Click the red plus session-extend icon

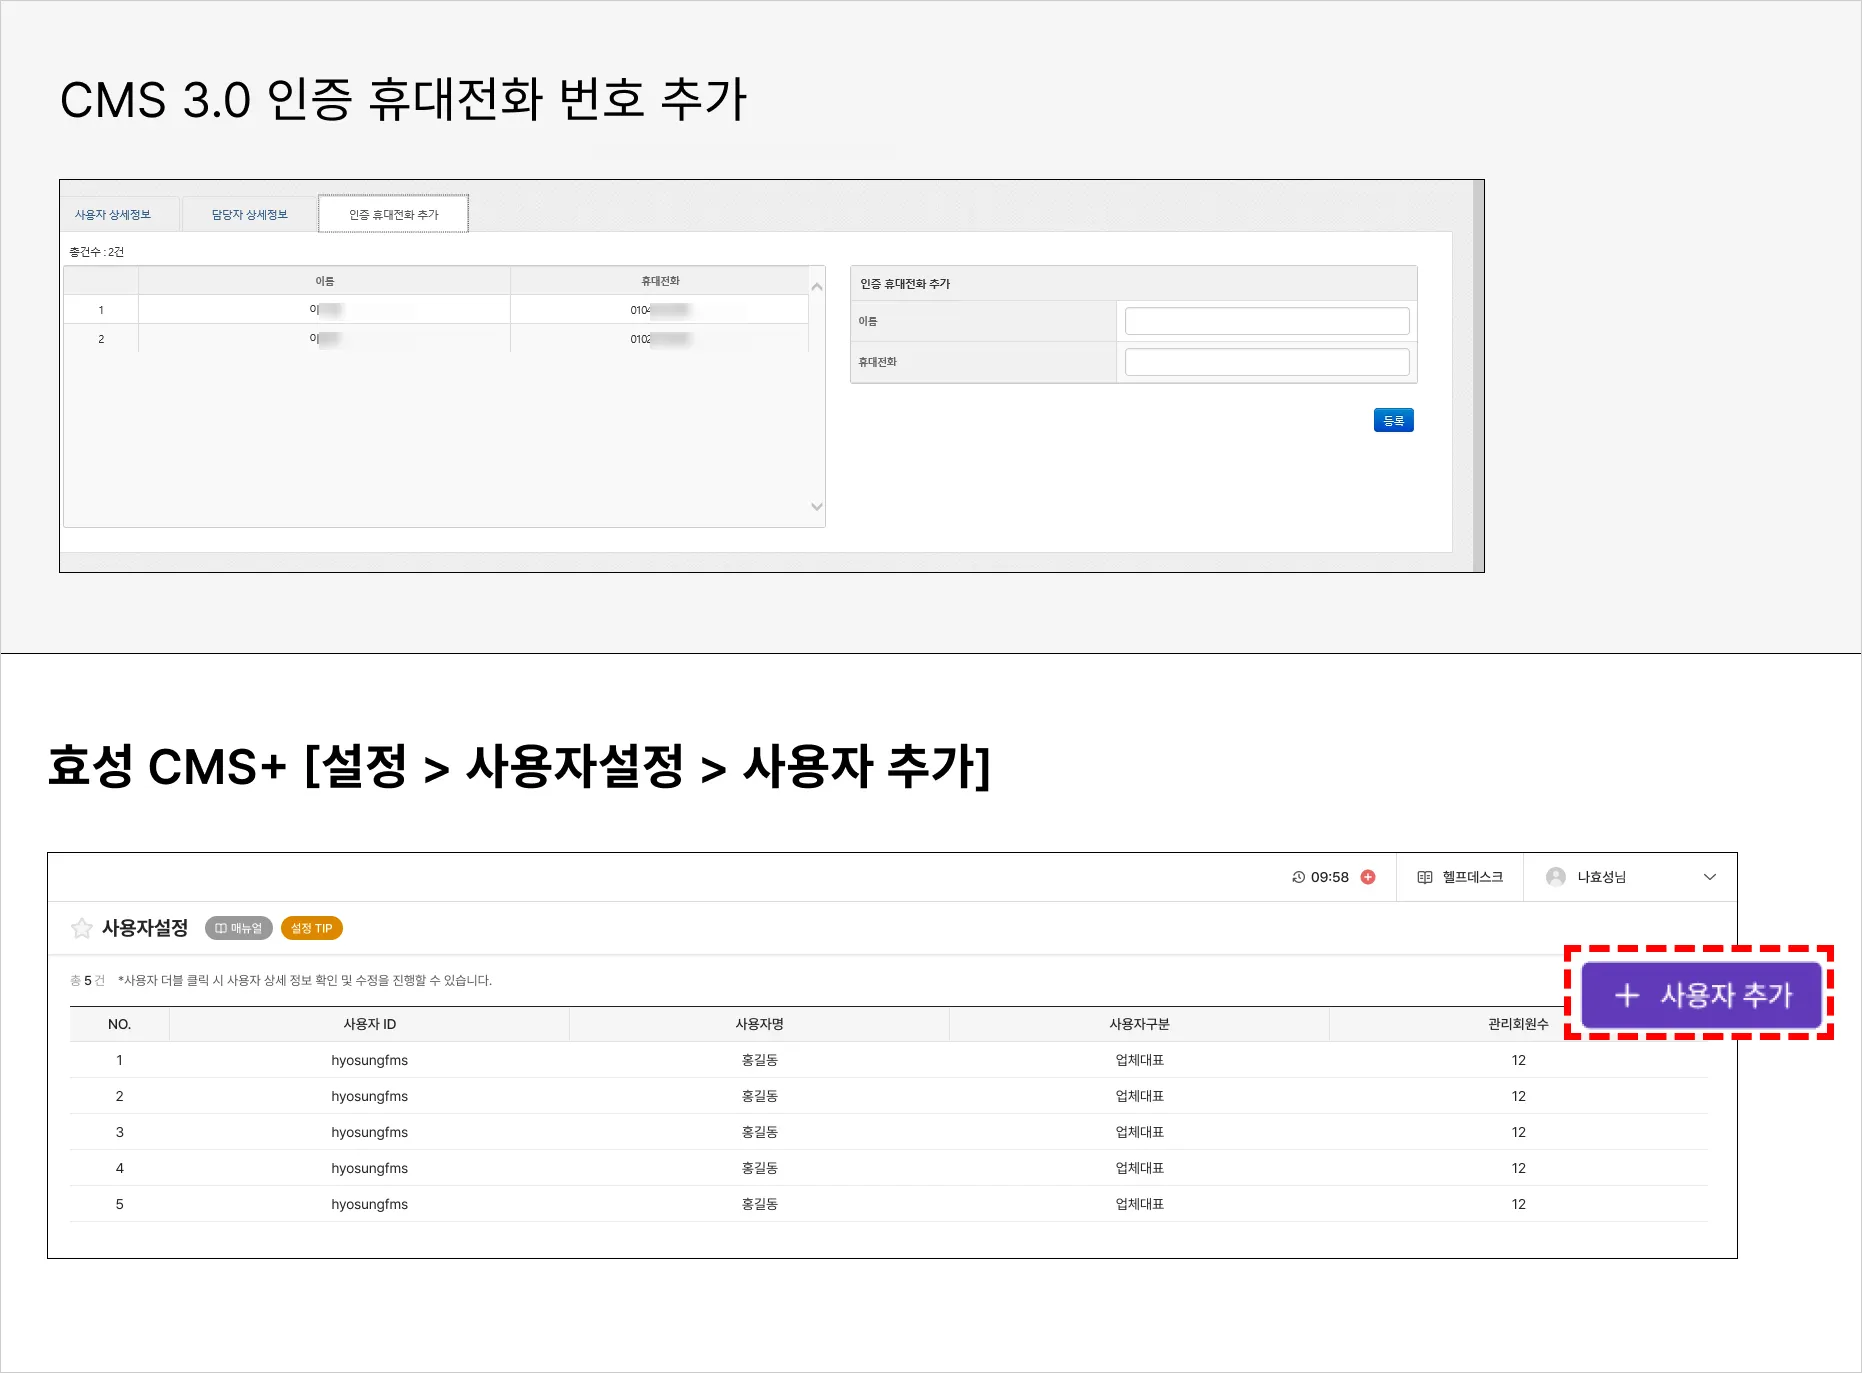click(x=1368, y=877)
